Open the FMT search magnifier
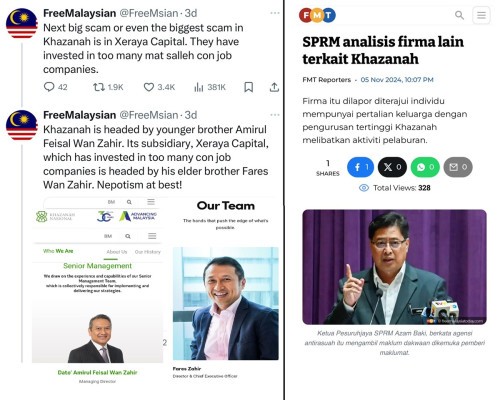500x400 pixels. 459,15
